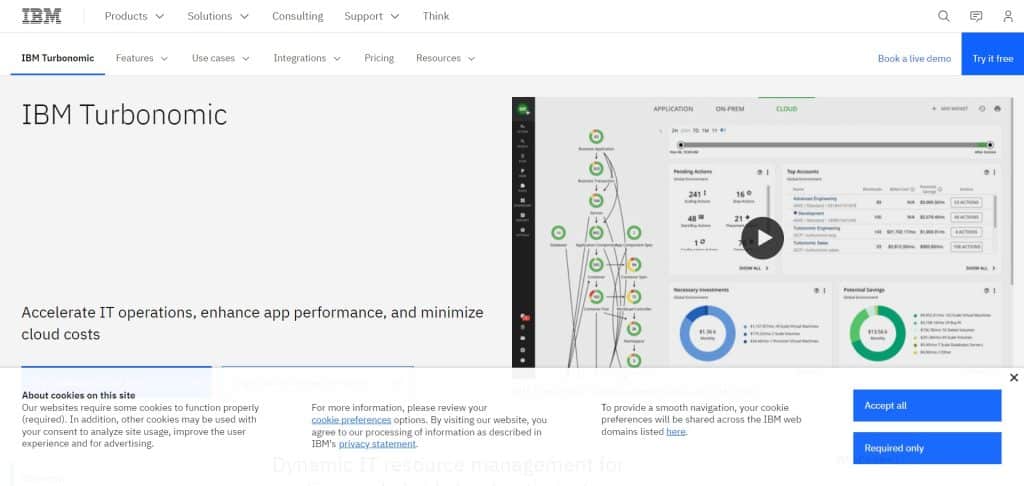This screenshot has width=1024, height=486.
Task: Expand the Products menu
Action: click(134, 16)
